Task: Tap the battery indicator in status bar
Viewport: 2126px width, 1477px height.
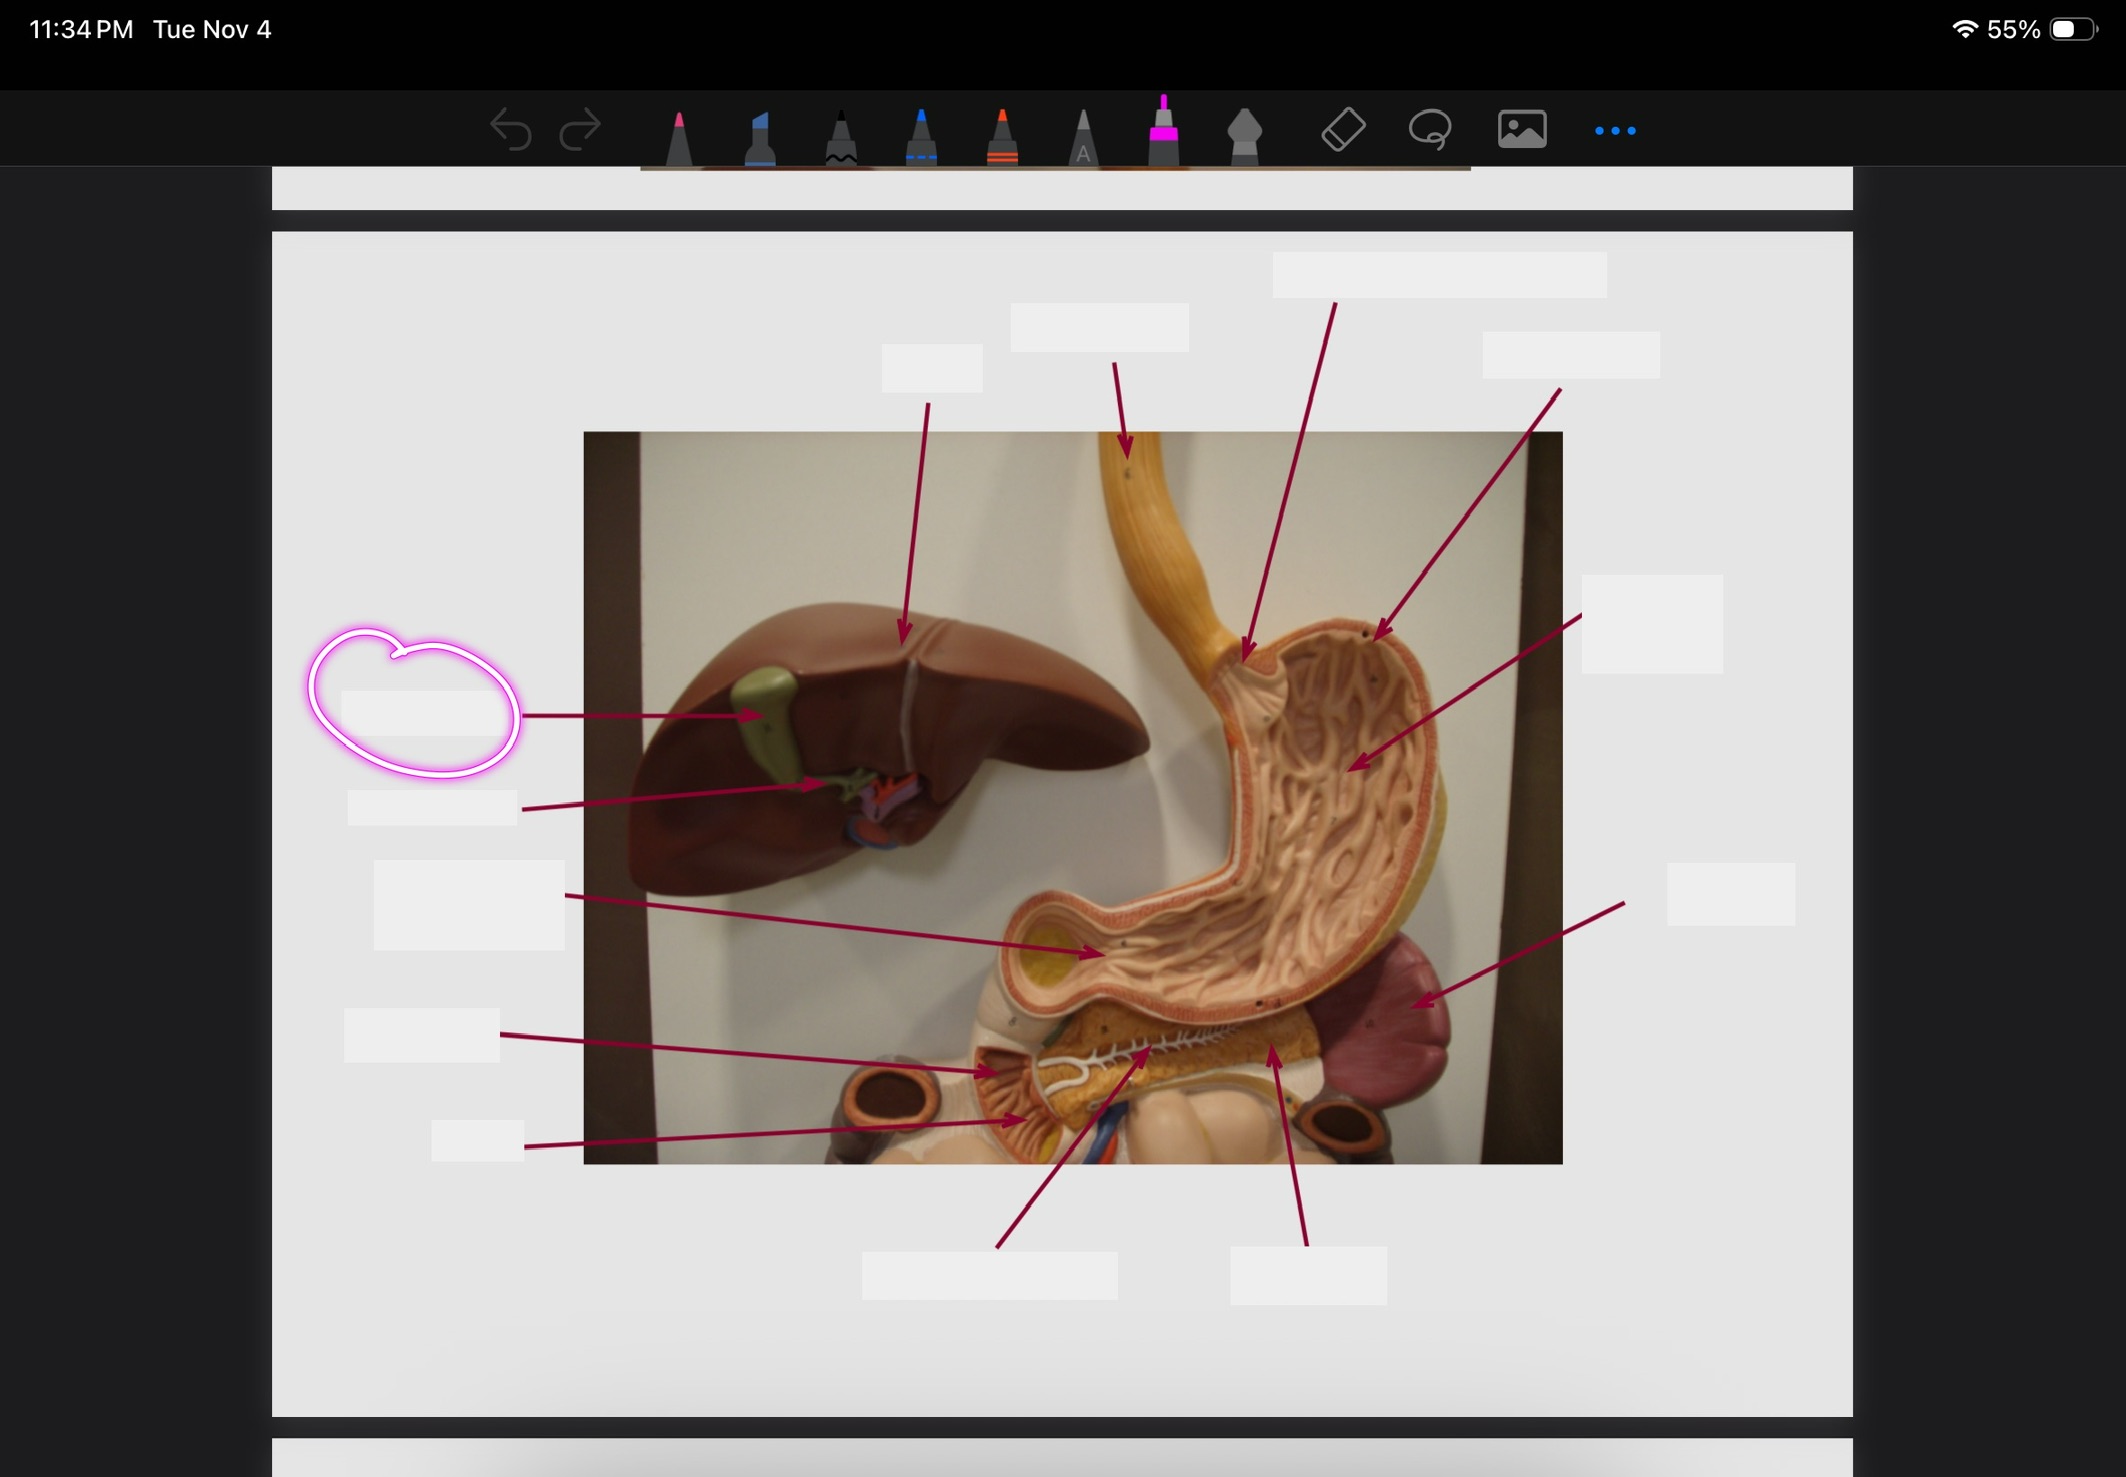Action: [x=2074, y=30]
